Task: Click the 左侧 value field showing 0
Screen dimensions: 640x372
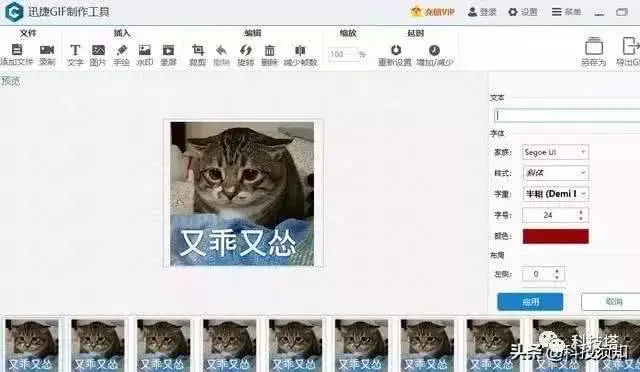Action: pos(536,274)
